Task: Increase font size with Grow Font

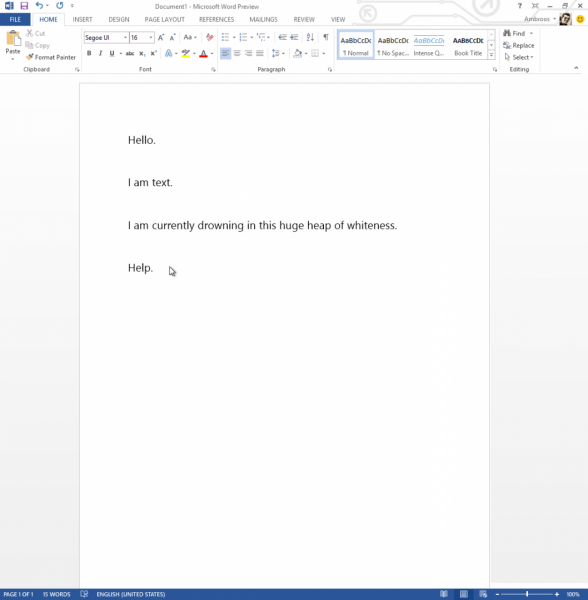Action: [161, 38]
